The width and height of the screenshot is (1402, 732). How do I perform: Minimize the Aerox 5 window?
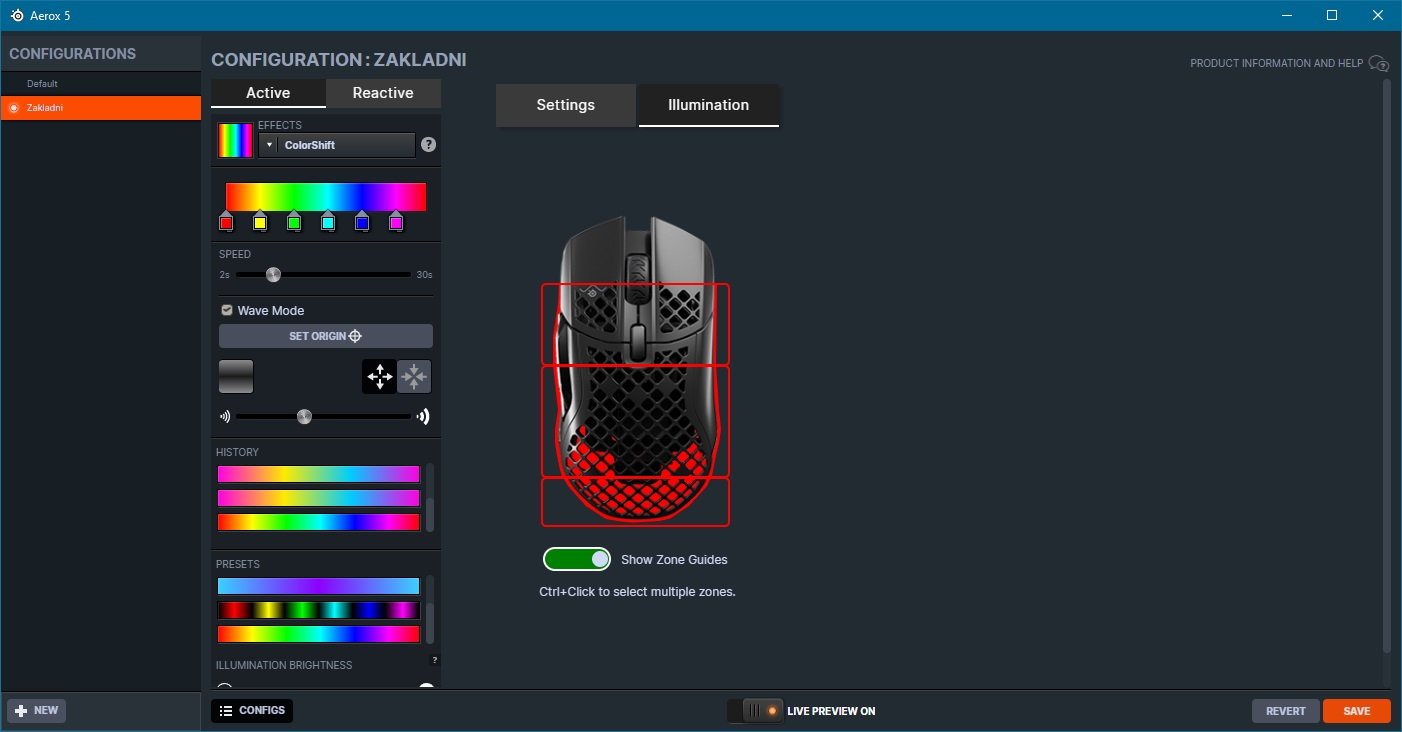1285,15
